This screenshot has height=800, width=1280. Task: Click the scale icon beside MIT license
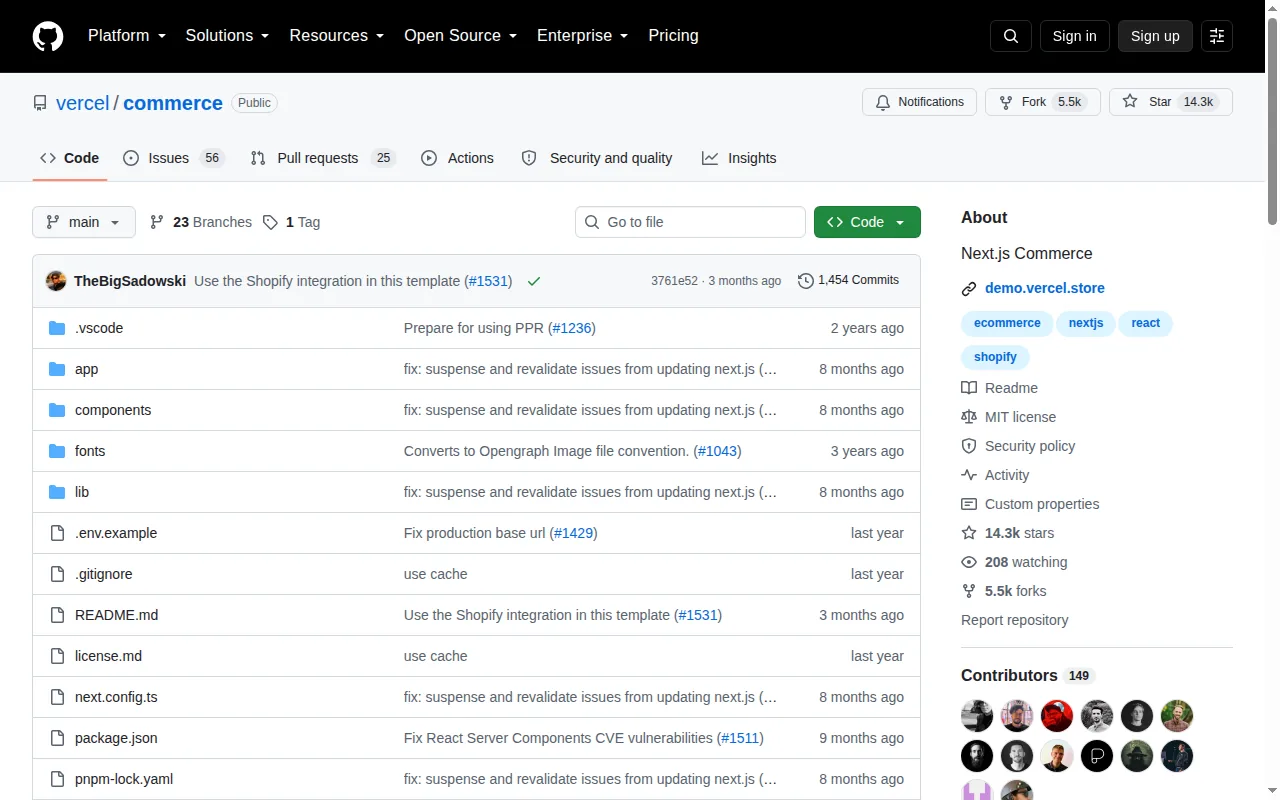click(x=969, y=417)
